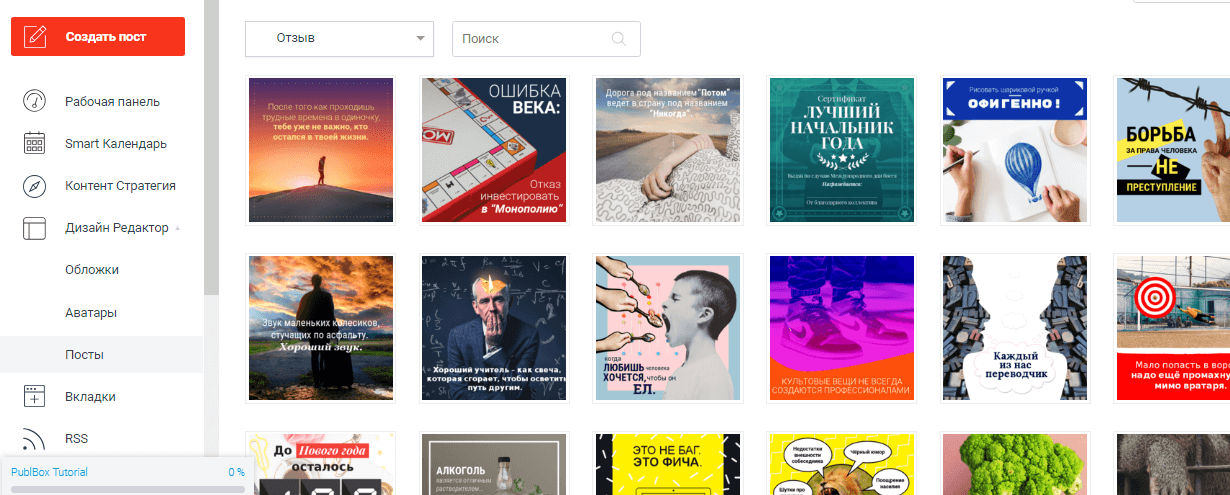Viewport: 1230px width, 495px height.
Task: Click the Дизайн Редактор layout icon
Action: (35, 228)
